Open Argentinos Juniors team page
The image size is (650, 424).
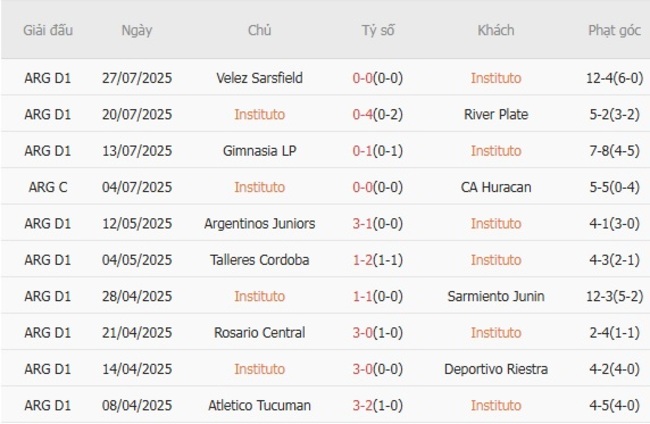coord(259,223)
